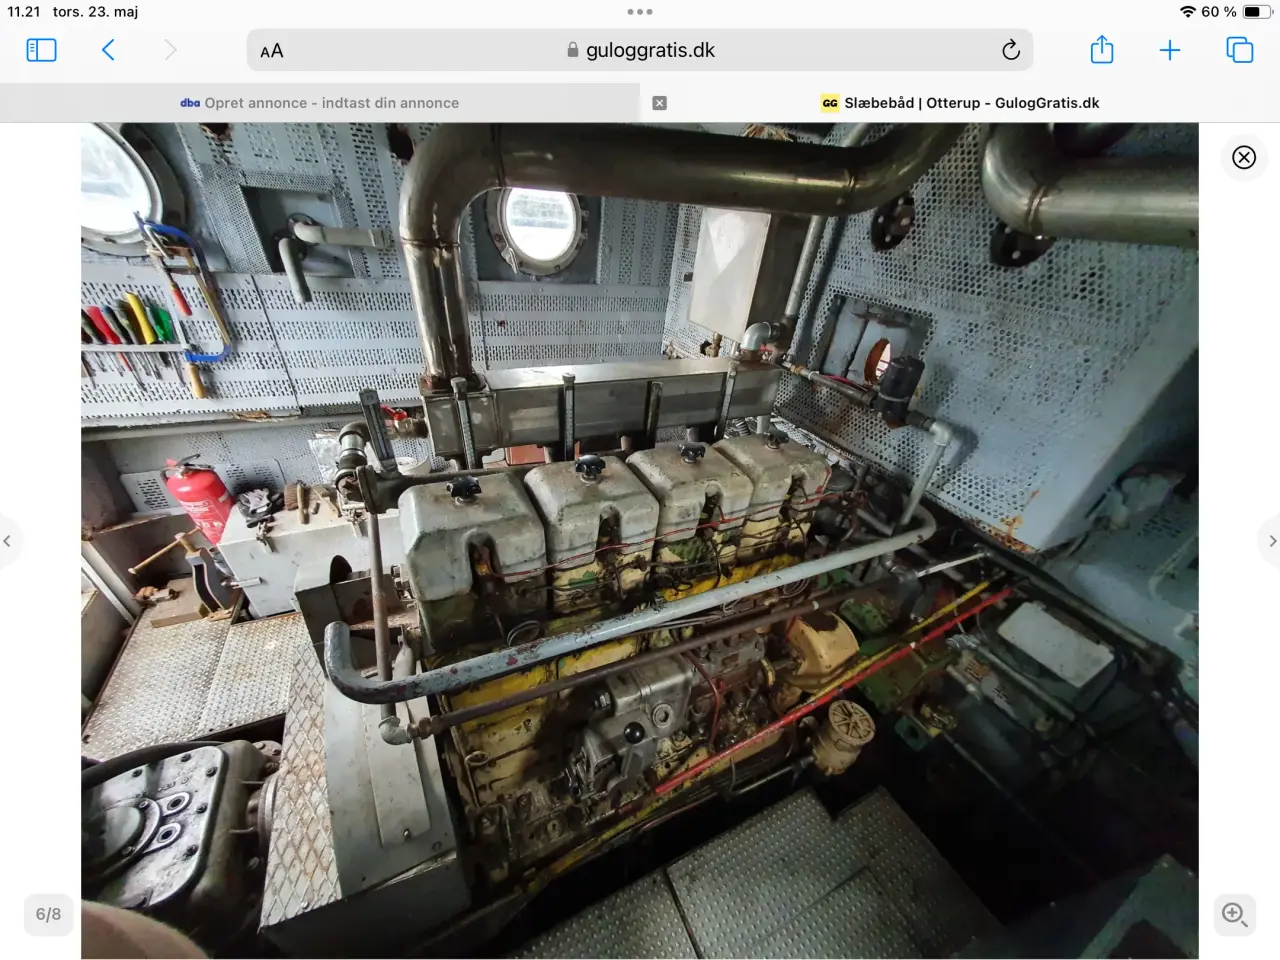Viewport: 1280px width, 960px height.
Task: Show the tab overview
Action: pyautogui.click(x=1240, y=50)
